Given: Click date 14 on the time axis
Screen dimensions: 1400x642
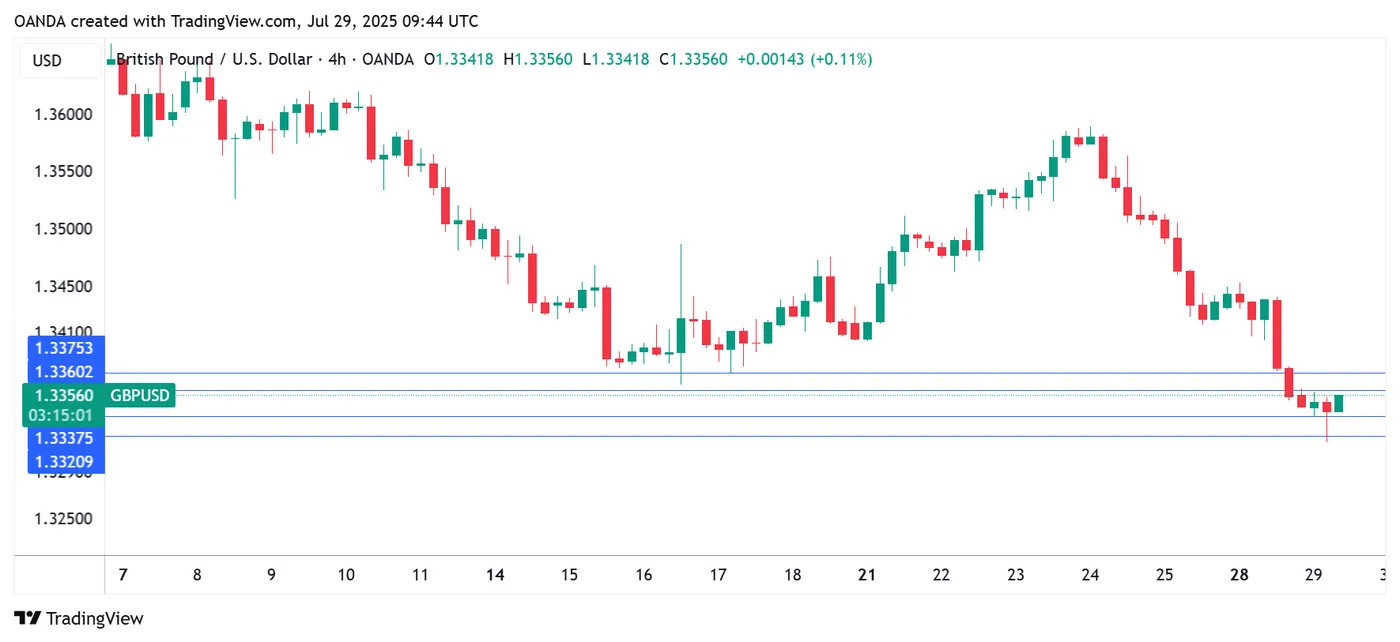Looking at the screenshot, I should tap(495, 575).
